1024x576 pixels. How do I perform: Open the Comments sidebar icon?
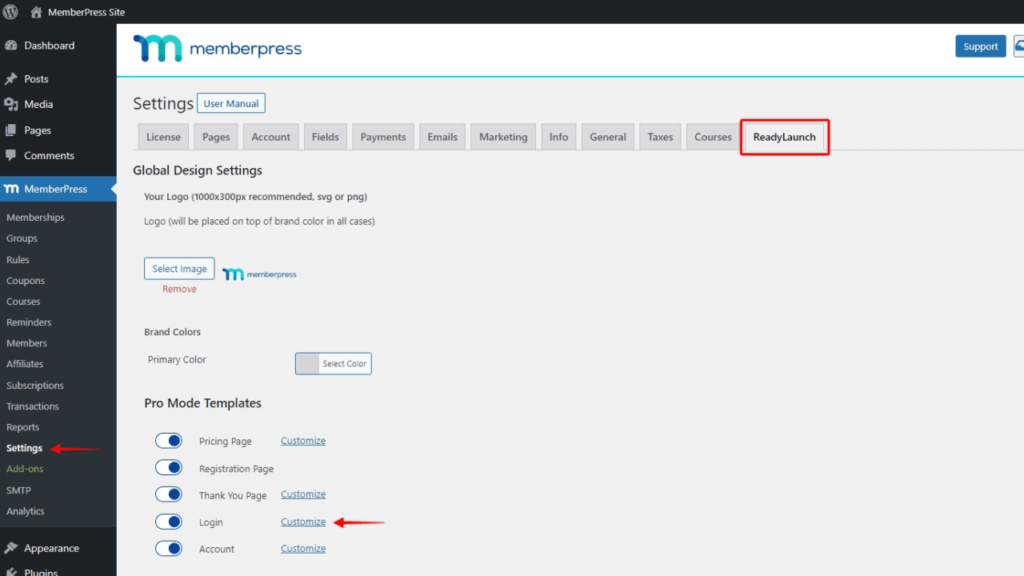12,155
